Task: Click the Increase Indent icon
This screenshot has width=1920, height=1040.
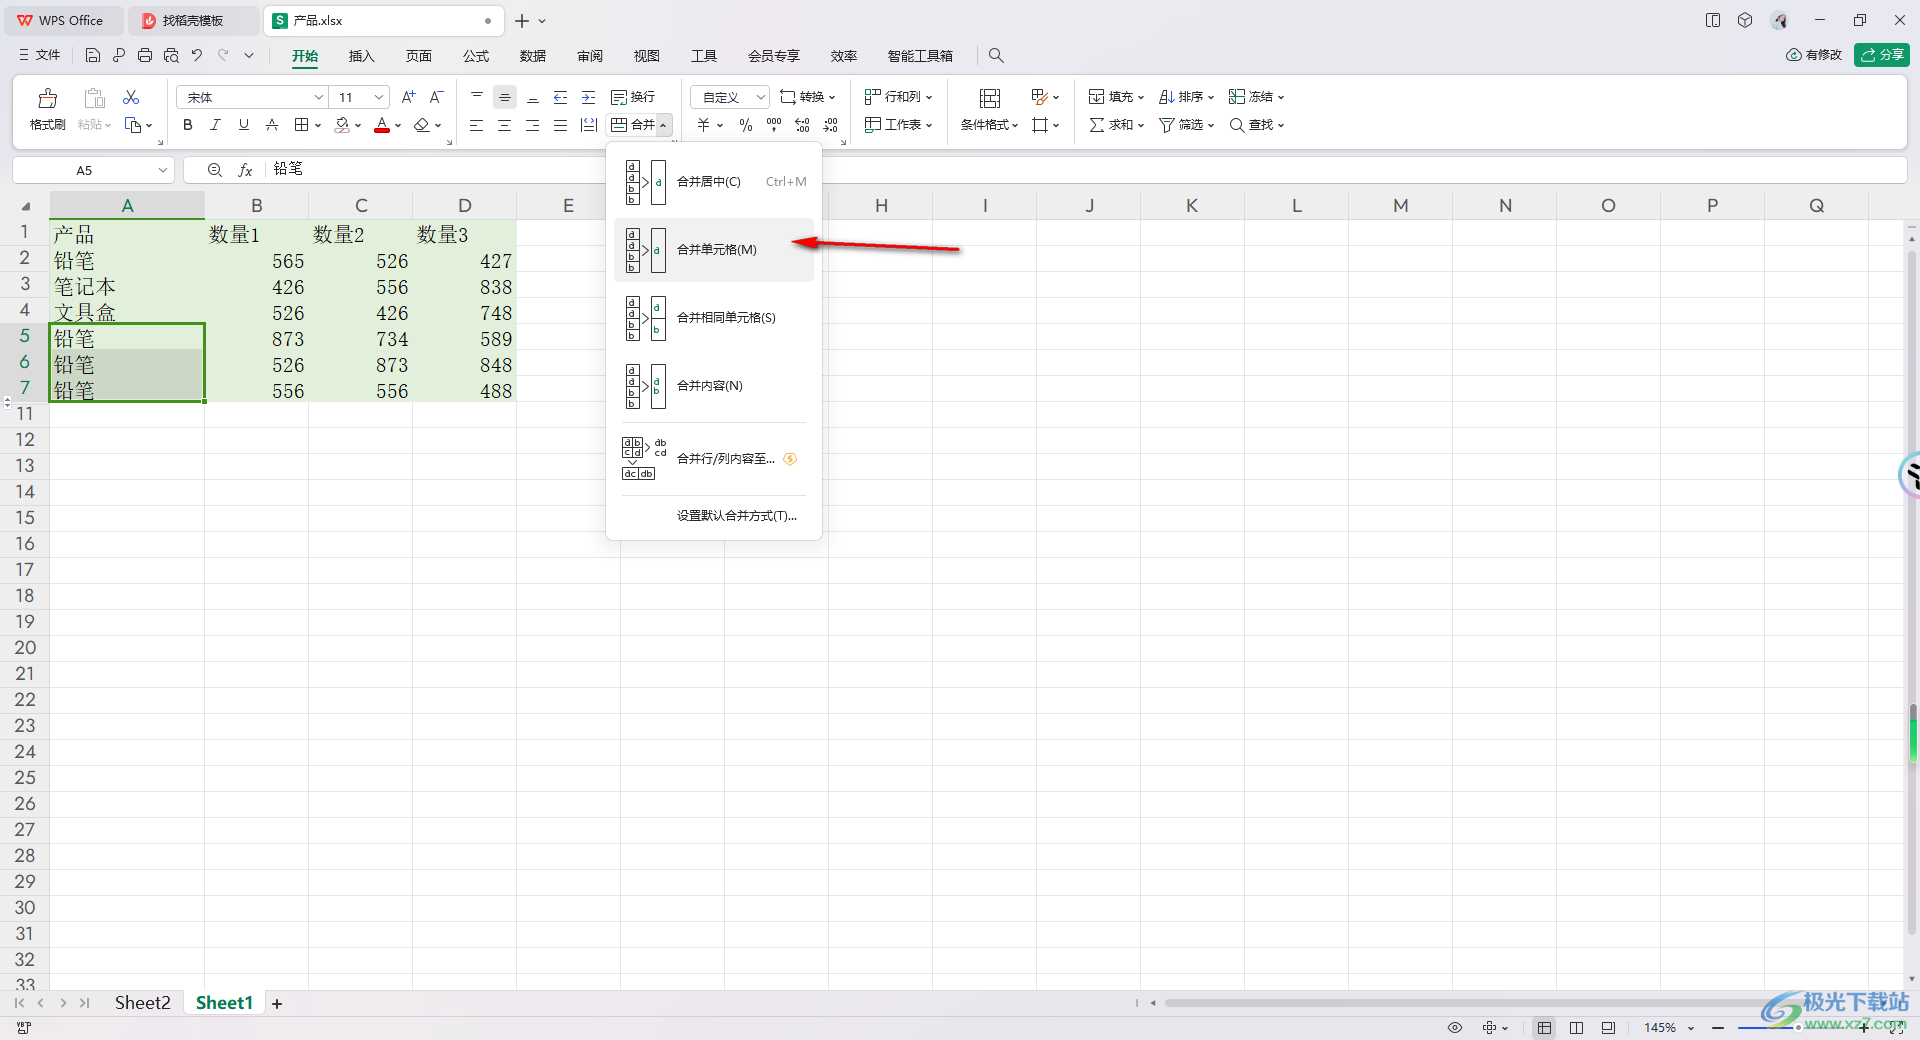Action: click(588, 97)
